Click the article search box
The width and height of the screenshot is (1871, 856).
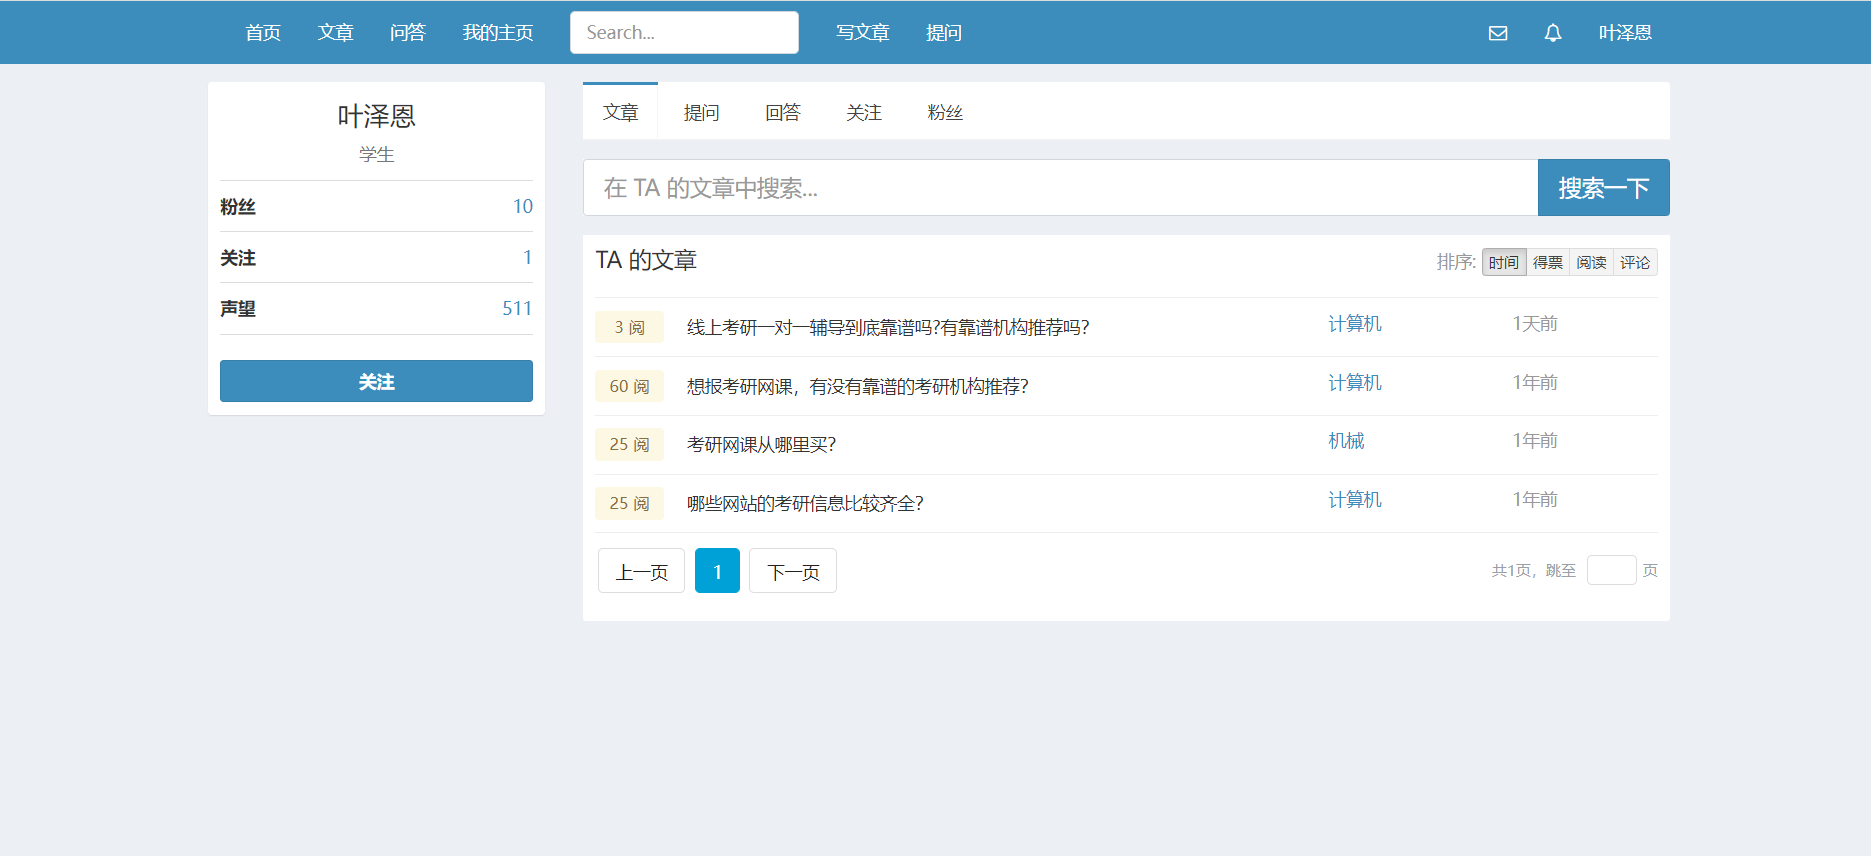coord(1060,188)
